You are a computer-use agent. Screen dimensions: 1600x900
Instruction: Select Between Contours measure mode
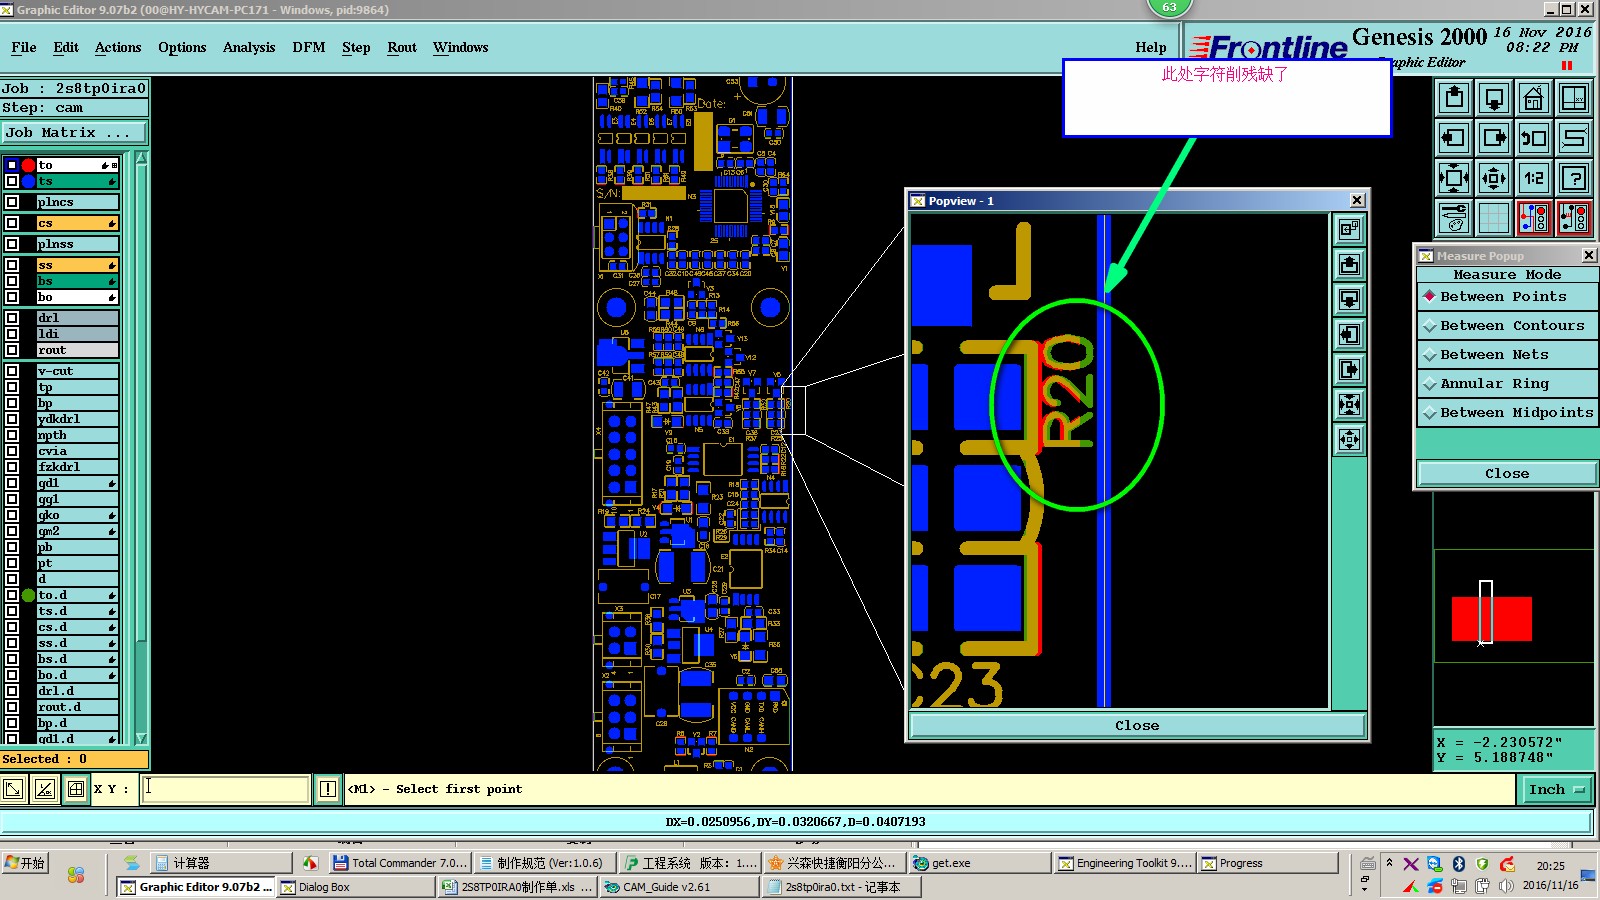pyautogui.click(x=1507, y=326)
